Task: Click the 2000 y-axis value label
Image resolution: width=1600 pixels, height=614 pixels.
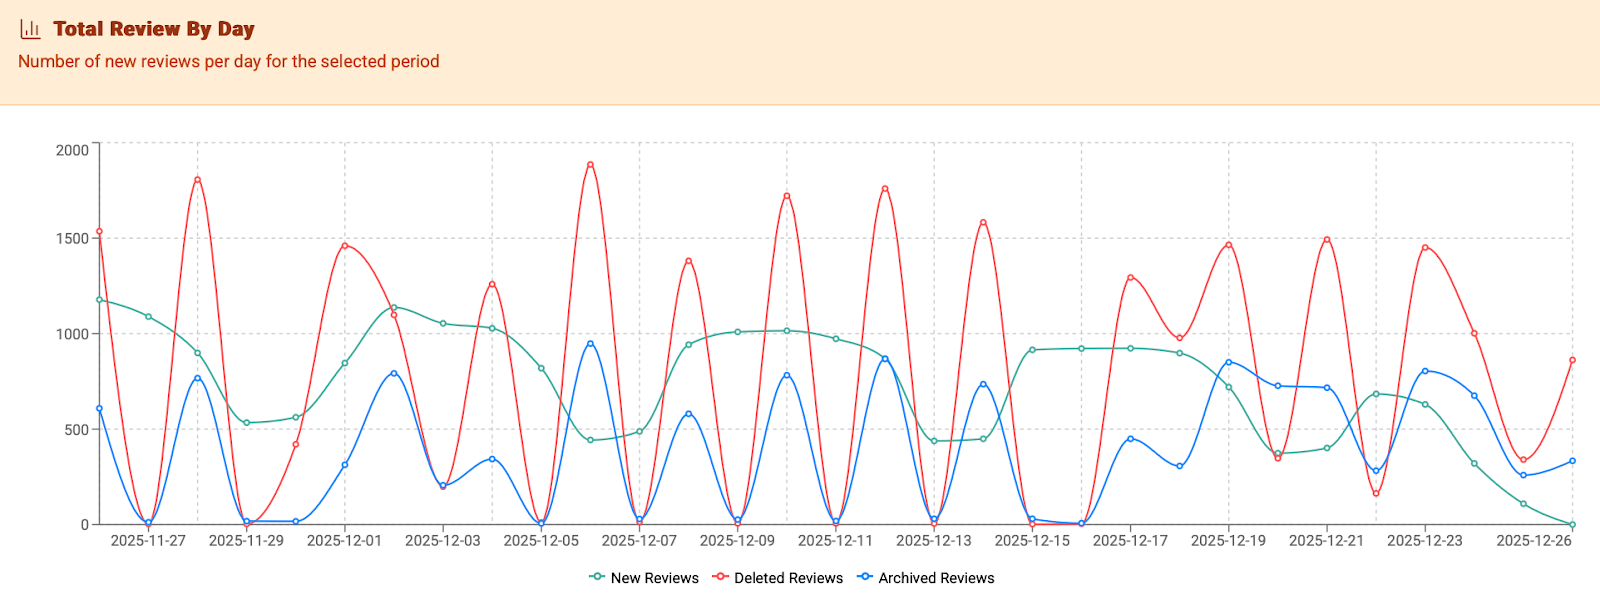Action: (x=72, y=150)
